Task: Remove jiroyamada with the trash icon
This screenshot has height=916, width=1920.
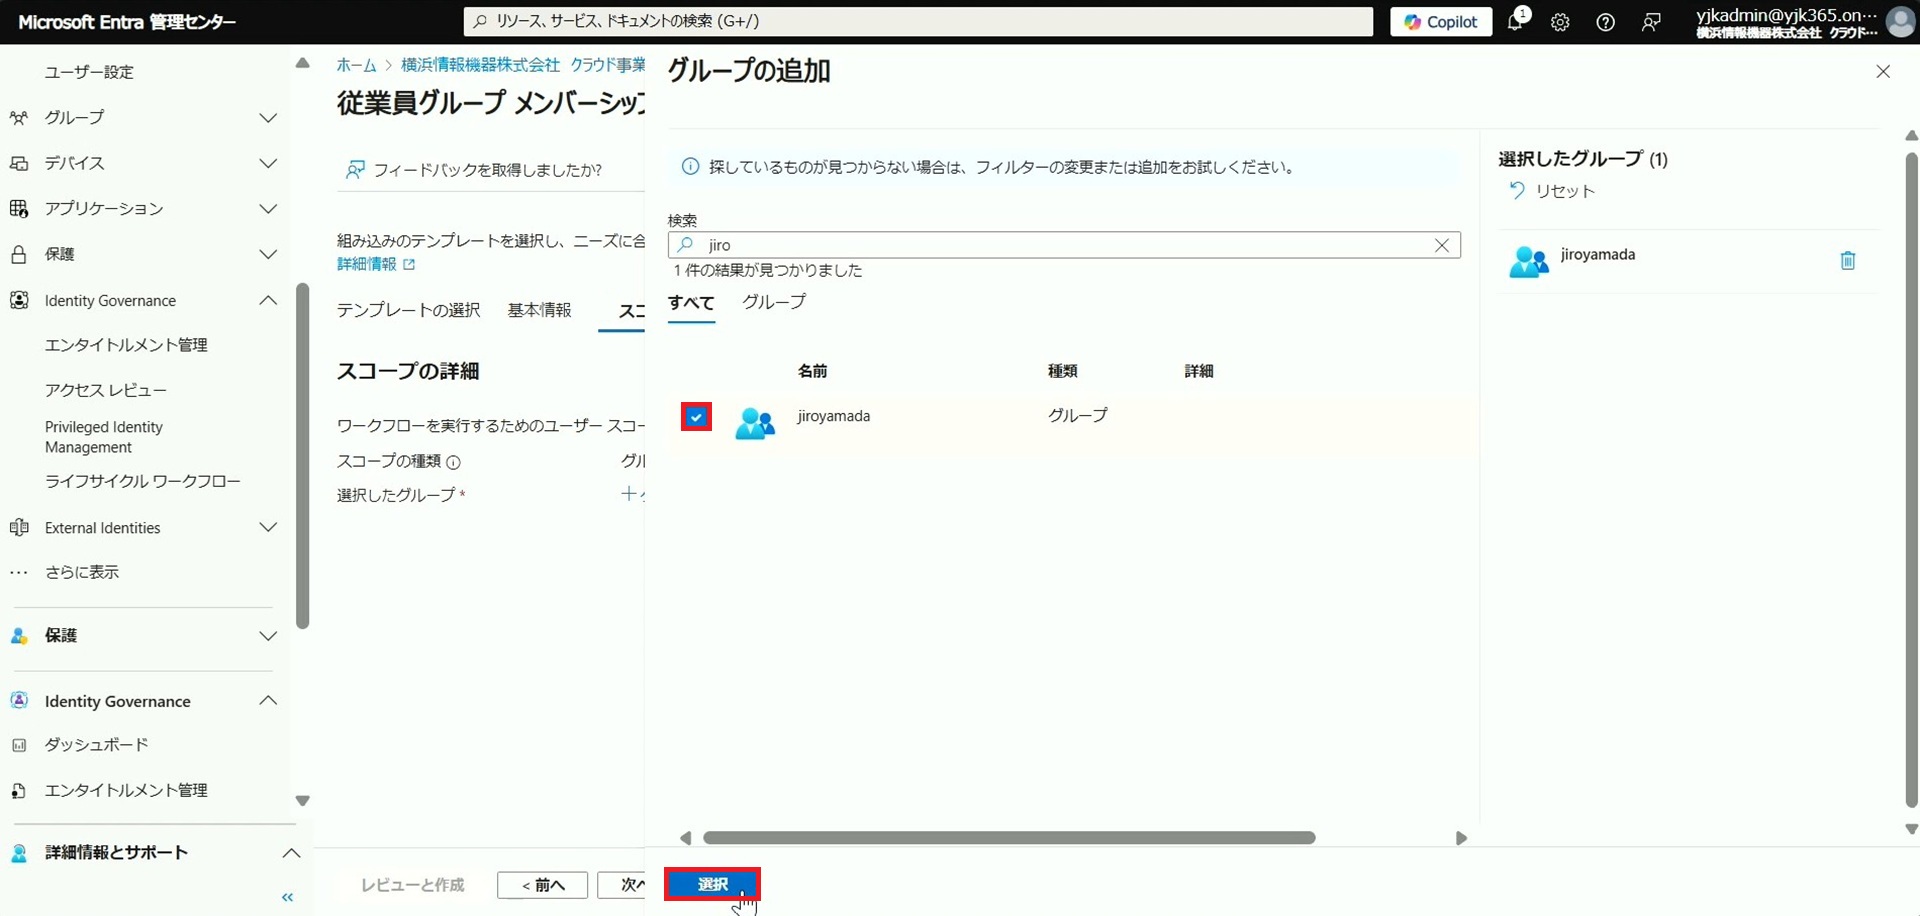Action: (x=1847, y=261)
